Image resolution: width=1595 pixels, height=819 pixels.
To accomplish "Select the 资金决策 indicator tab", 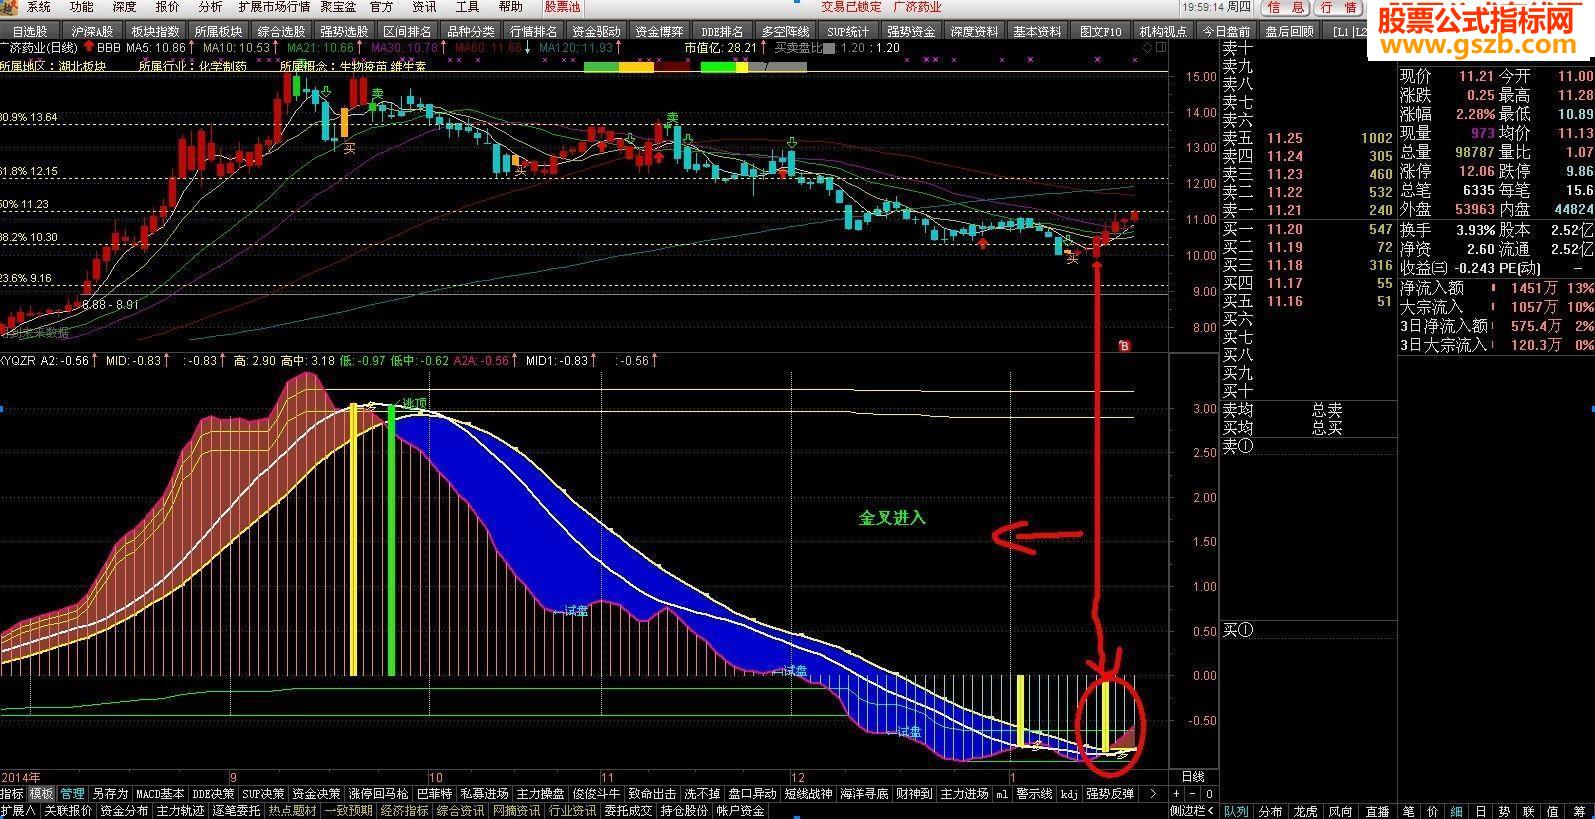I will click(x=317, y=794).
